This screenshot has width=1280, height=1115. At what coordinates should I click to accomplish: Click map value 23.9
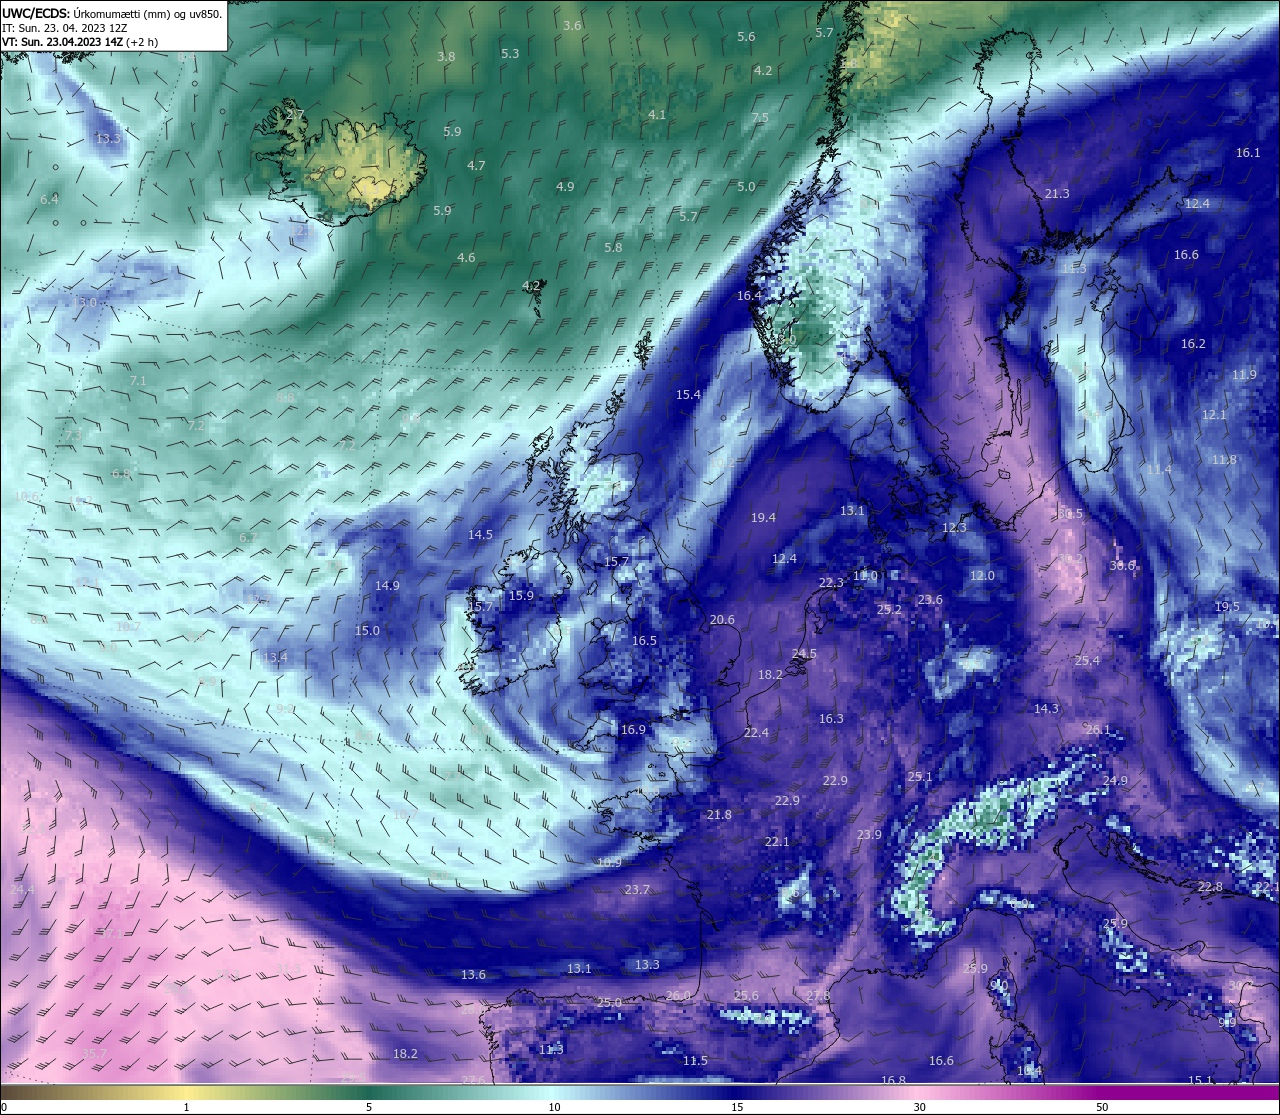pyautogui.click(x=869, y=834)
